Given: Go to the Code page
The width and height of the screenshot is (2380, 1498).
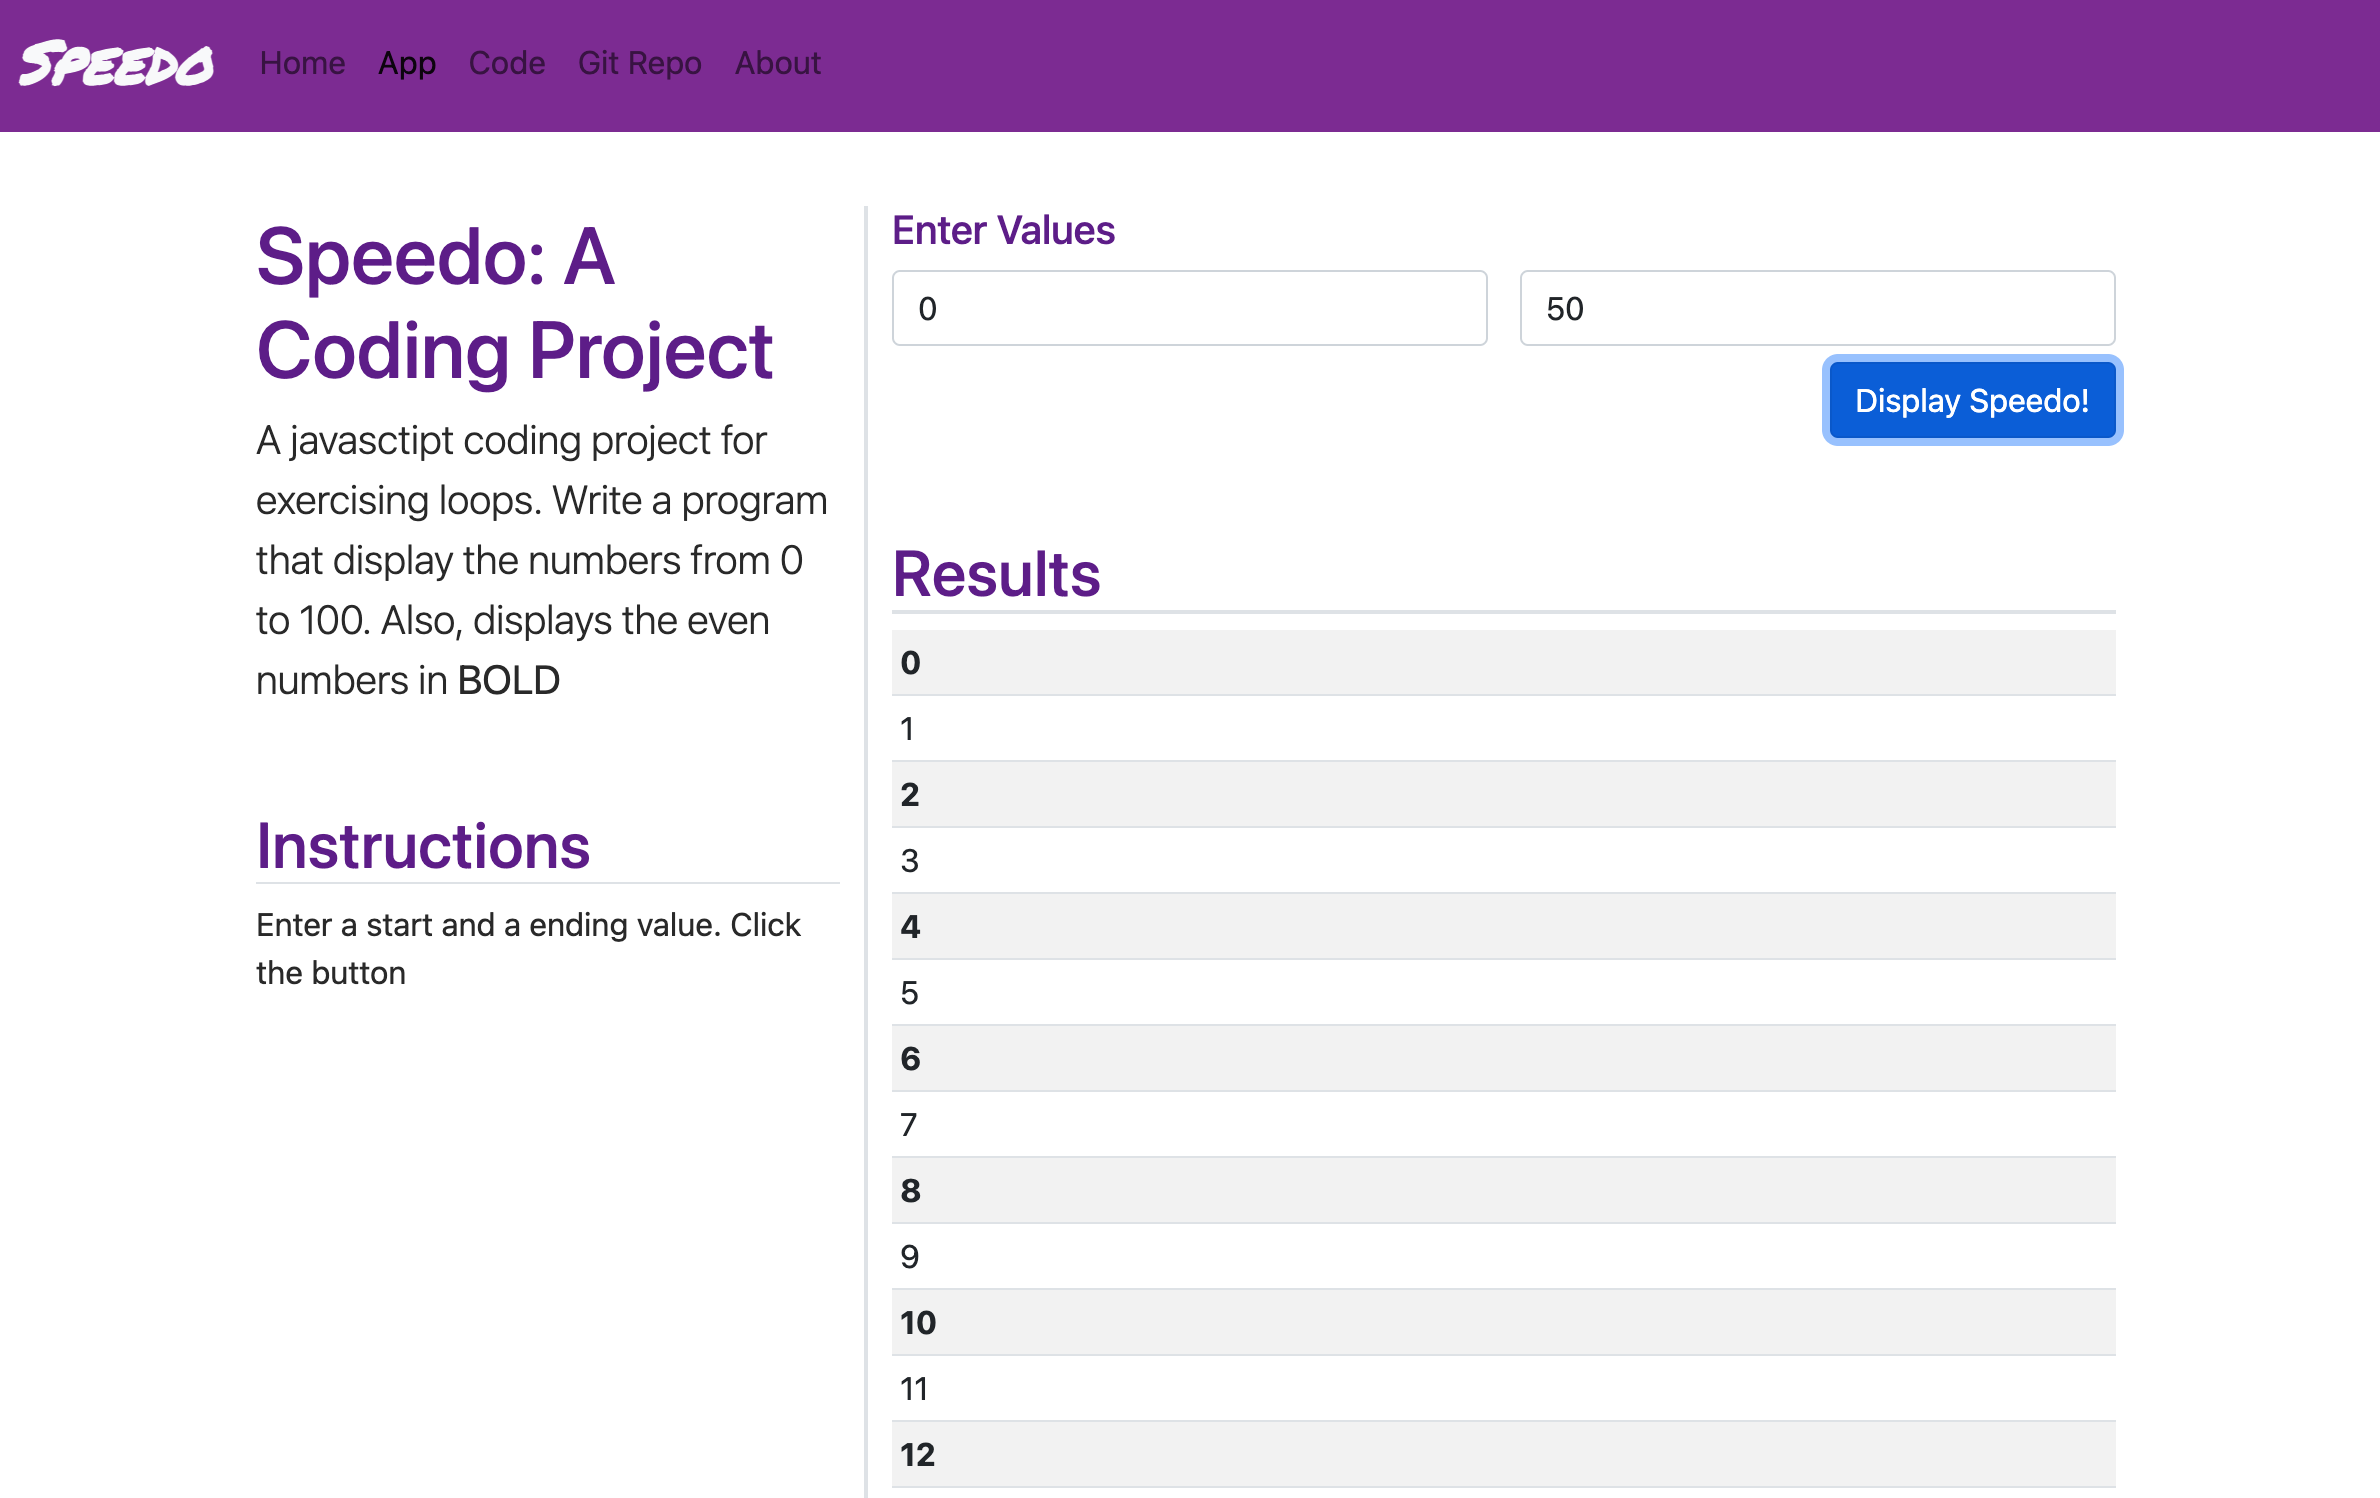Looking at the screenshot, I should [507, 63].
